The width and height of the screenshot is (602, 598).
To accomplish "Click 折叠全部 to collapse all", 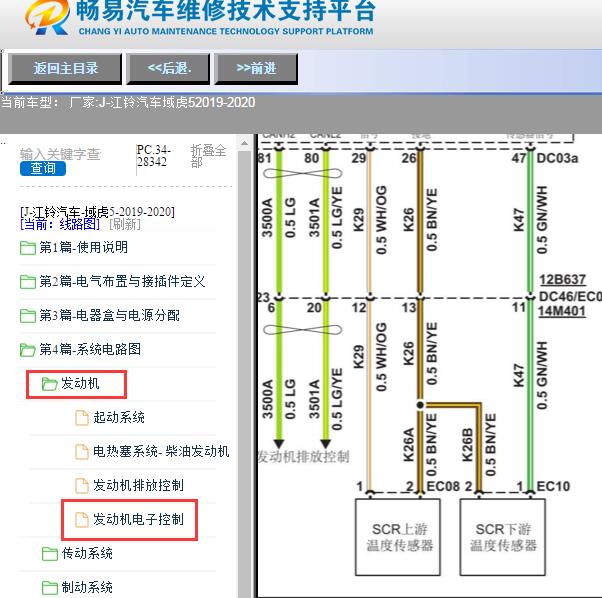I will [x=208, y=156].
